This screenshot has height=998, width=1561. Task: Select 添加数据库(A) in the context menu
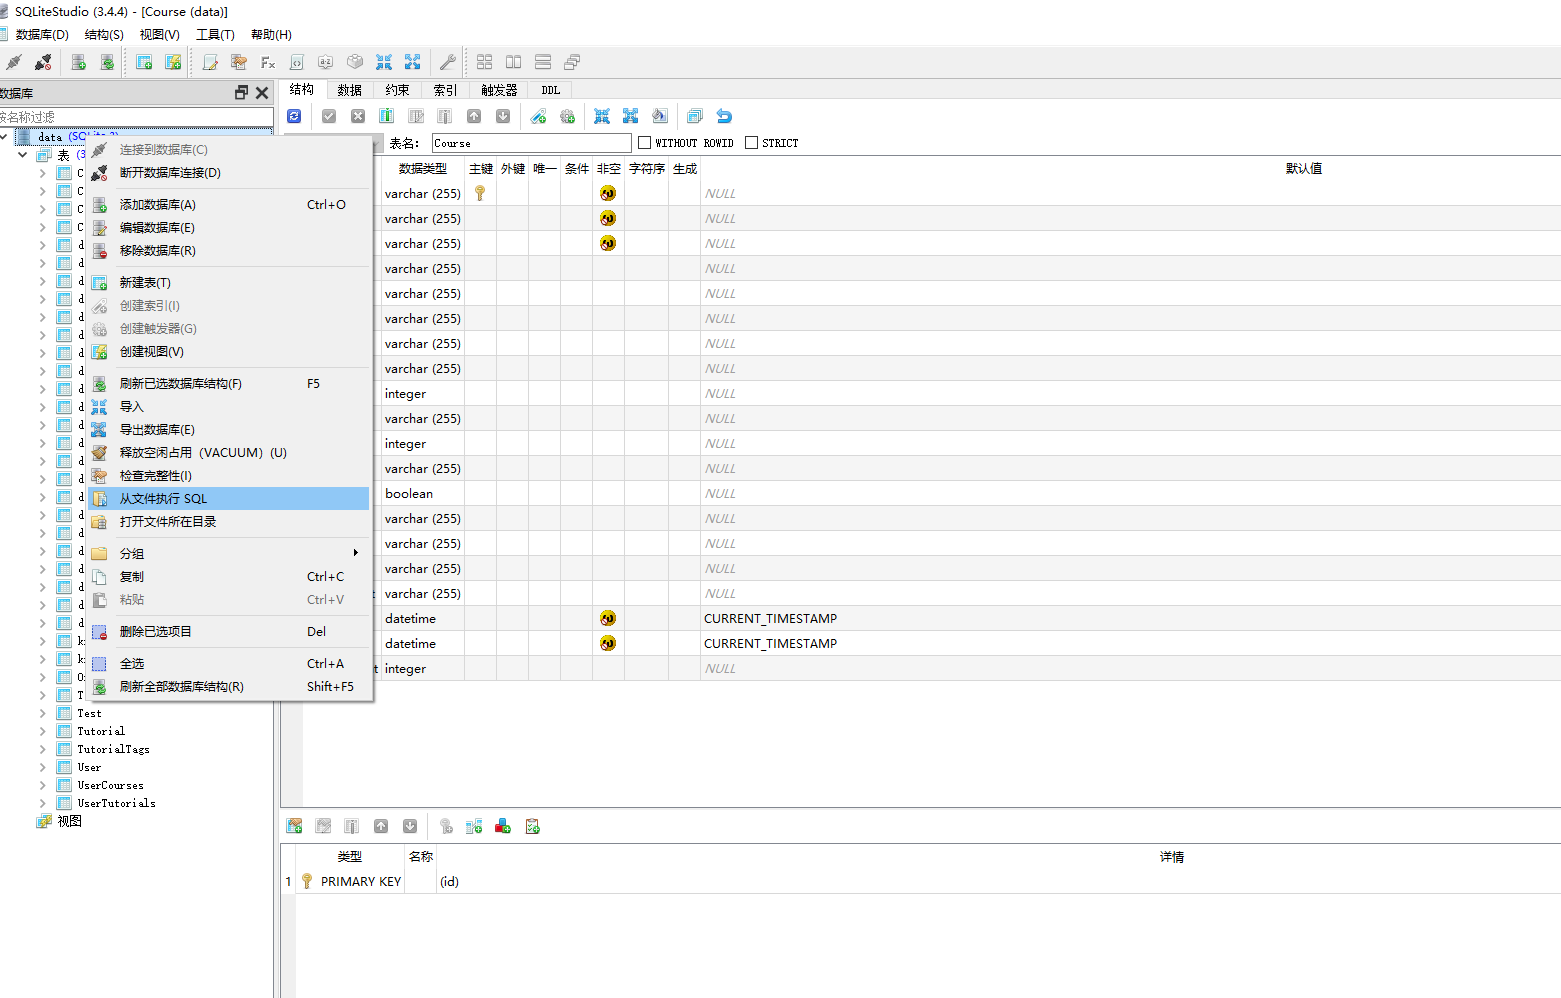229,204
